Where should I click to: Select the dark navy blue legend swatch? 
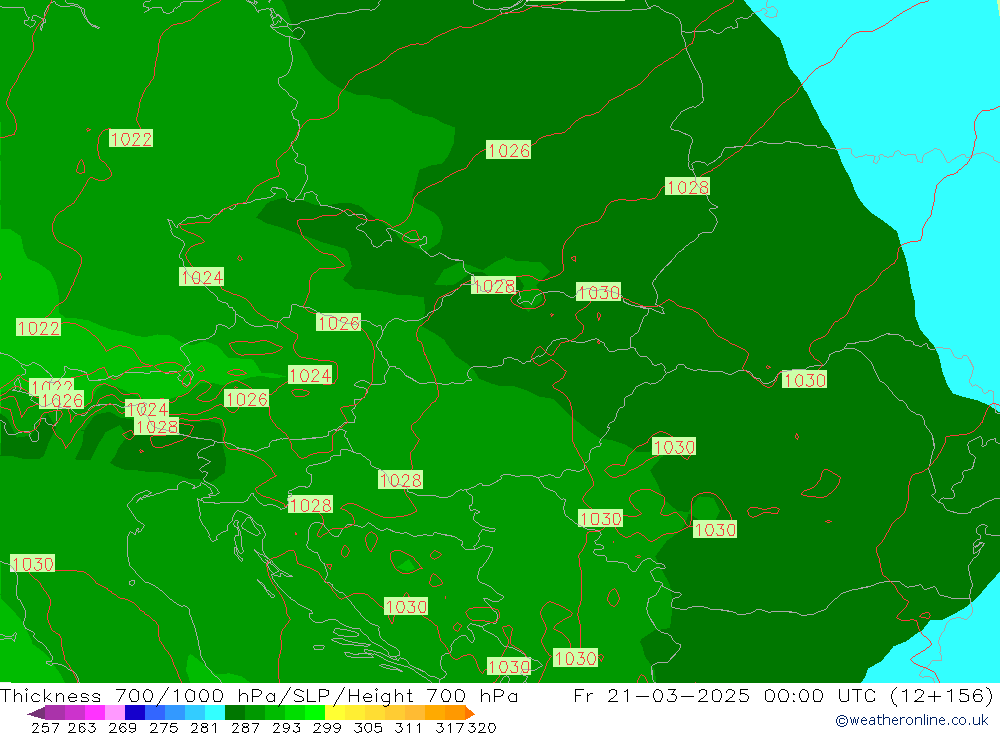pyautogui.click(x=135, y=713)
